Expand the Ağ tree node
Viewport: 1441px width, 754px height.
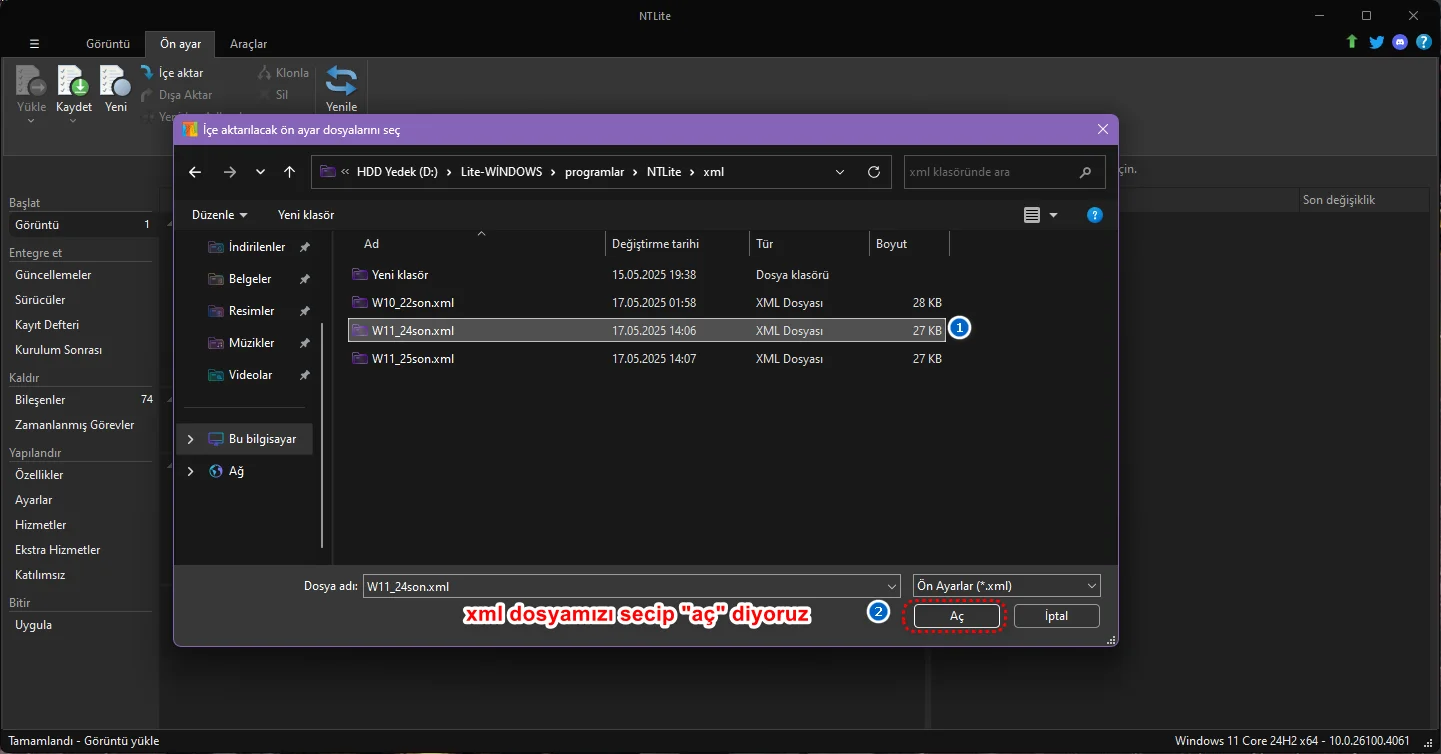(x=190, y=471)
